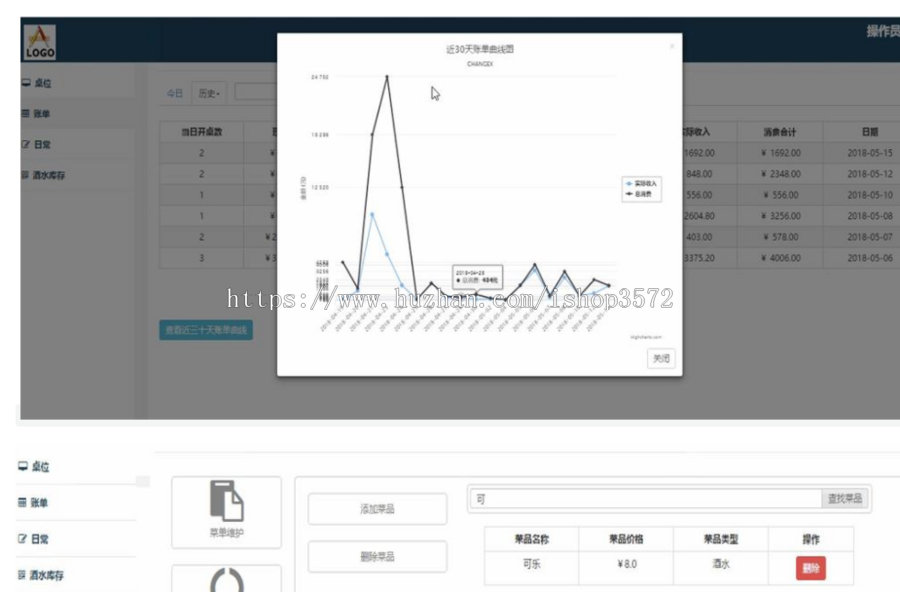Open the highcharts.com credit link
The height and width of the screenshot is (592, 900).
point(646,337)
